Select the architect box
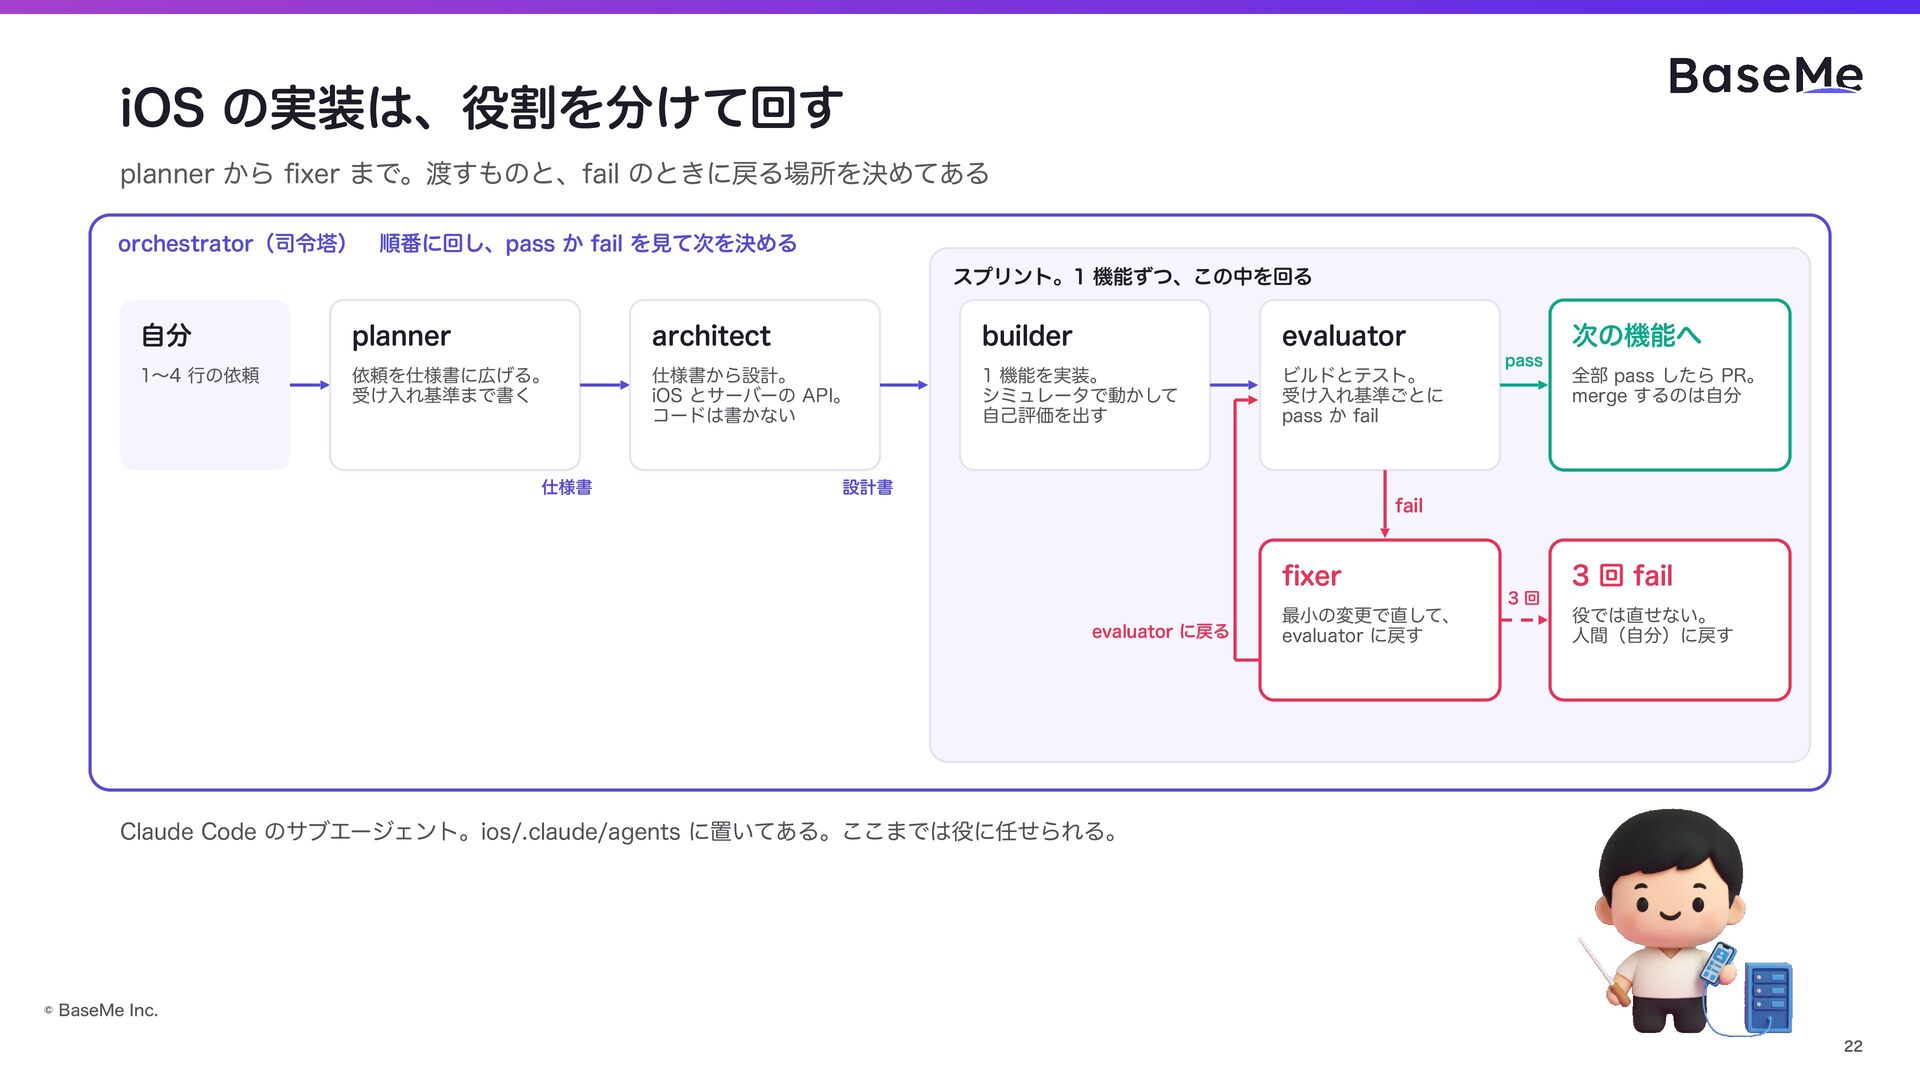The height and width of the screenshot is (1080, 1920). click(755, 385)
